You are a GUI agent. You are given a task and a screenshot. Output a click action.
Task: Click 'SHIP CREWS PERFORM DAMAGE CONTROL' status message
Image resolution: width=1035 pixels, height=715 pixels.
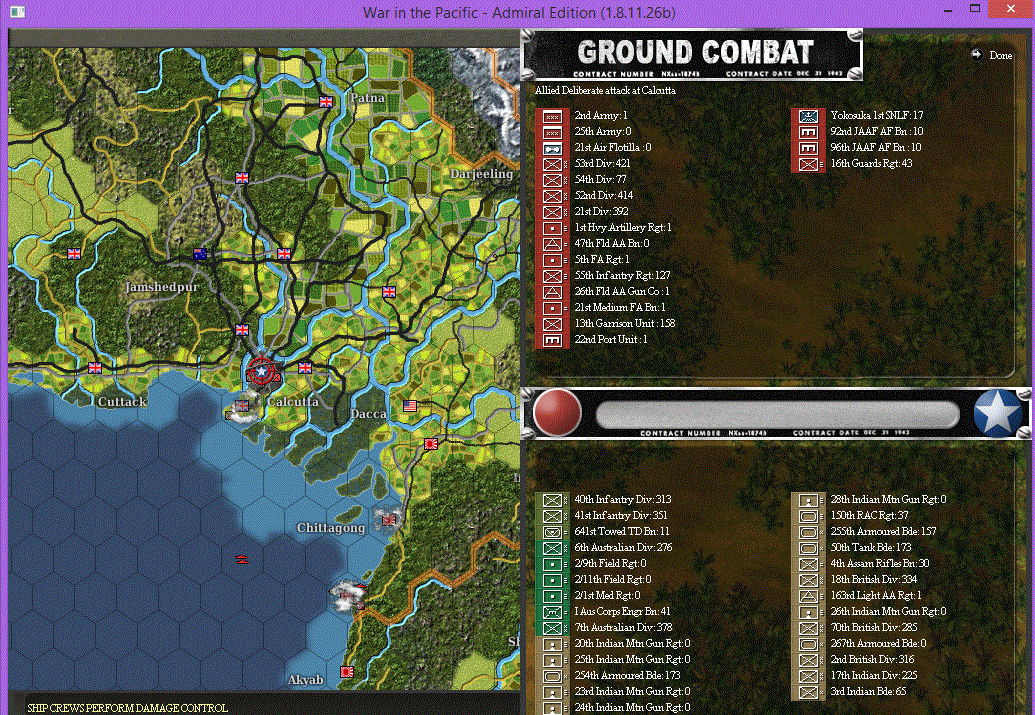(127, 708)
